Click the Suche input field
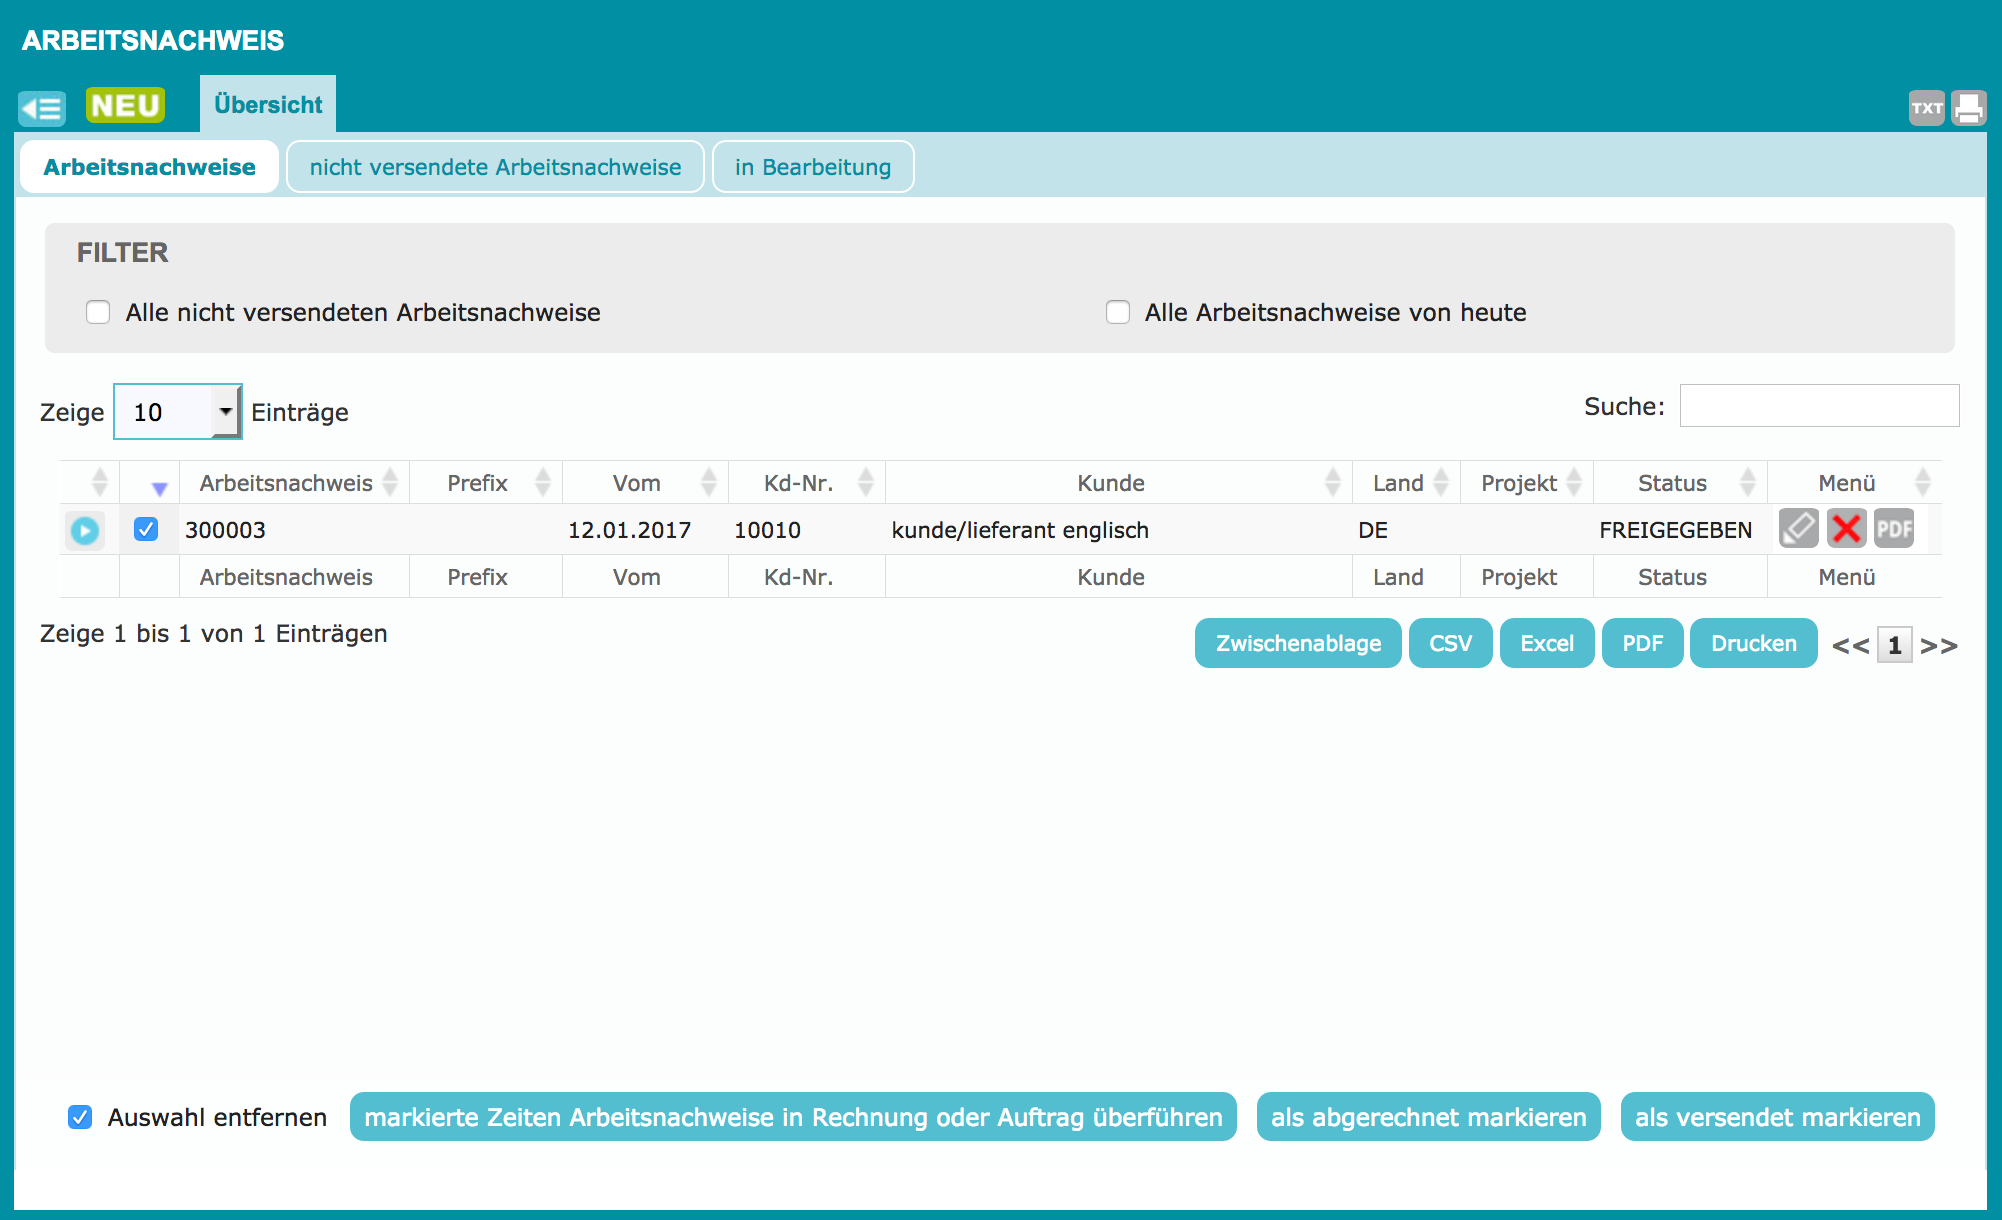Viewport: 2002px width, 1220px height. point(1818,406)
